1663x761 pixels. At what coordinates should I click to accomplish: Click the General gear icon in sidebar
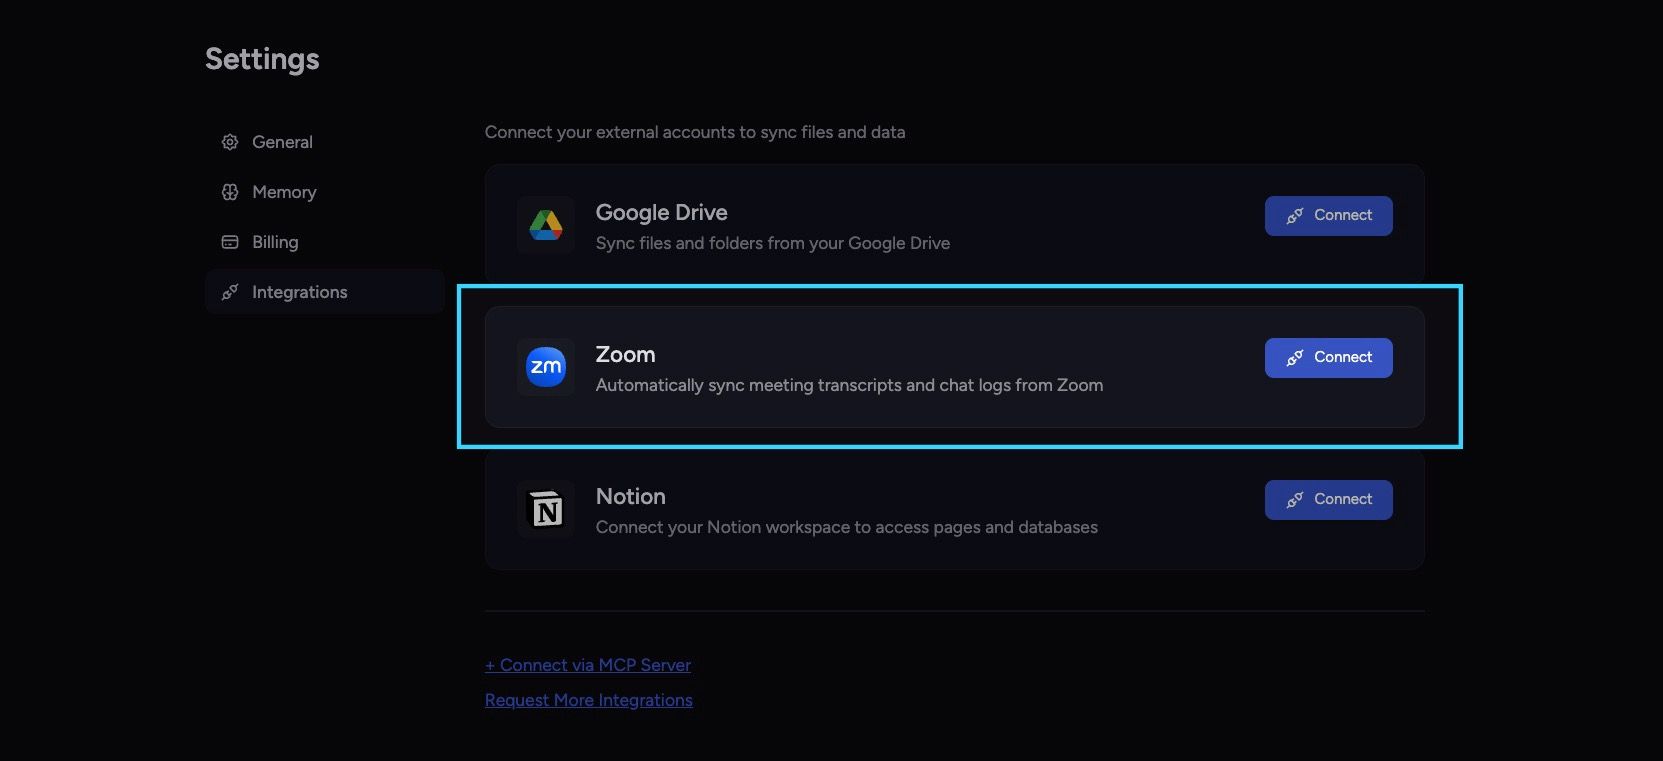click(230, 142)
